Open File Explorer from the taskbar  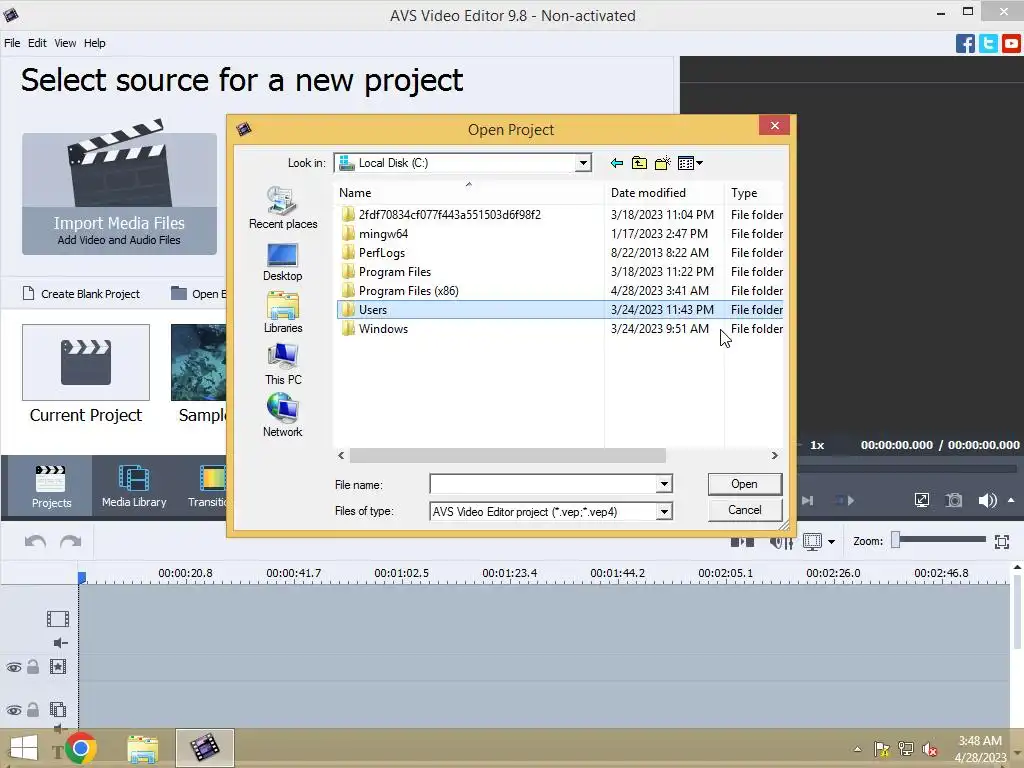[142, 749]
